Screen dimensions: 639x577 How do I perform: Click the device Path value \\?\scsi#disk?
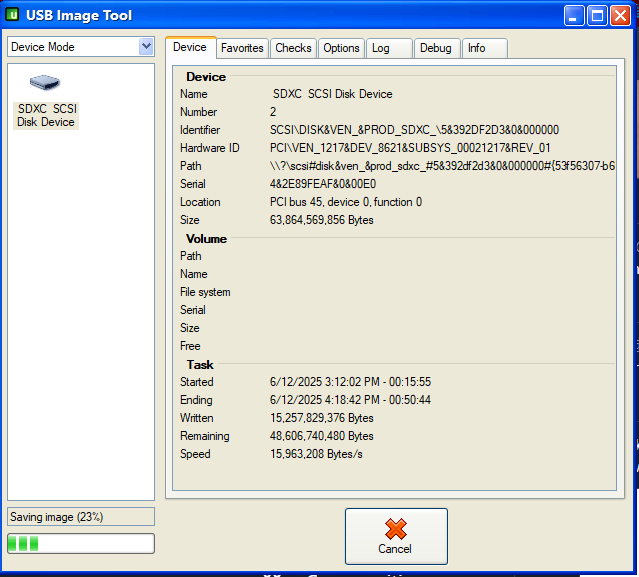click(442, 166)
